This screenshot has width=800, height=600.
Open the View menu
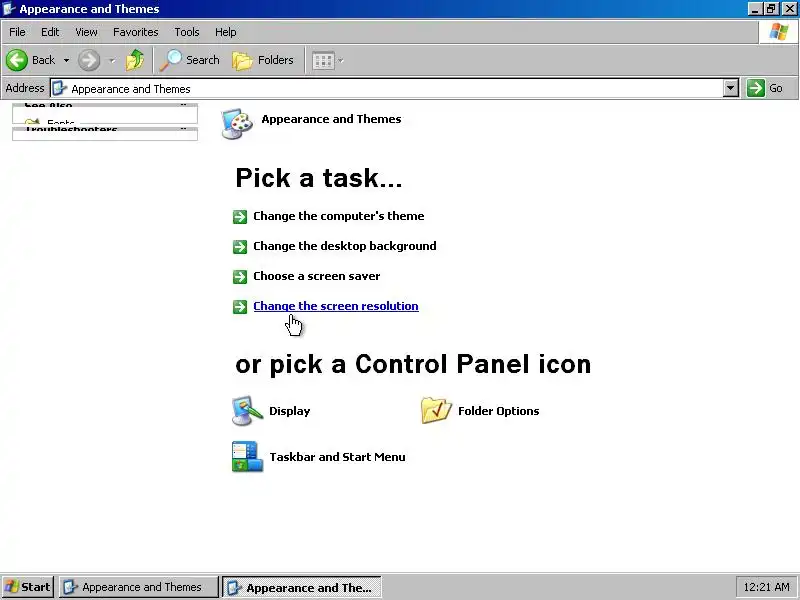(x=86, y=32)
